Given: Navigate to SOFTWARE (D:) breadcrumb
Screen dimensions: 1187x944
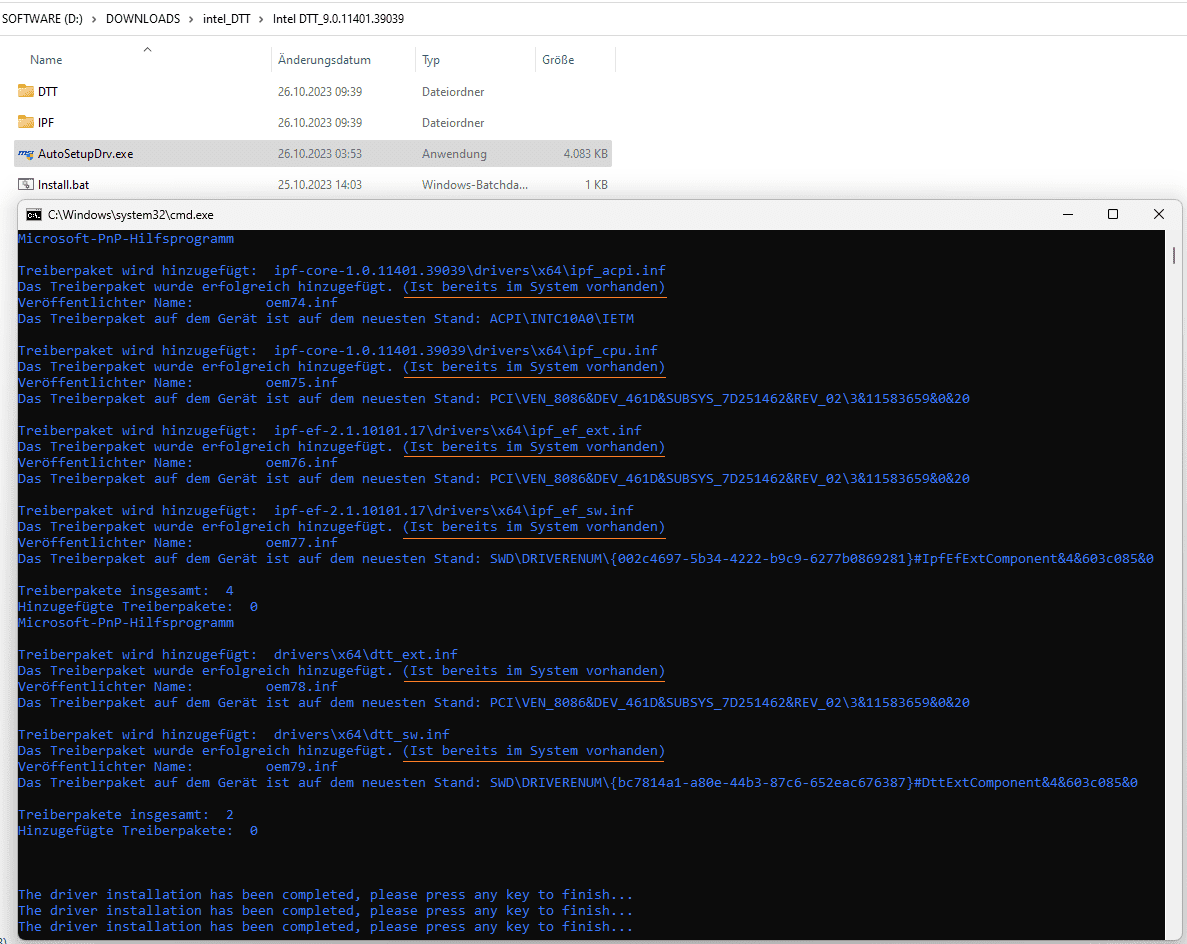Looking at the screenshot, I should pos(42,19).
